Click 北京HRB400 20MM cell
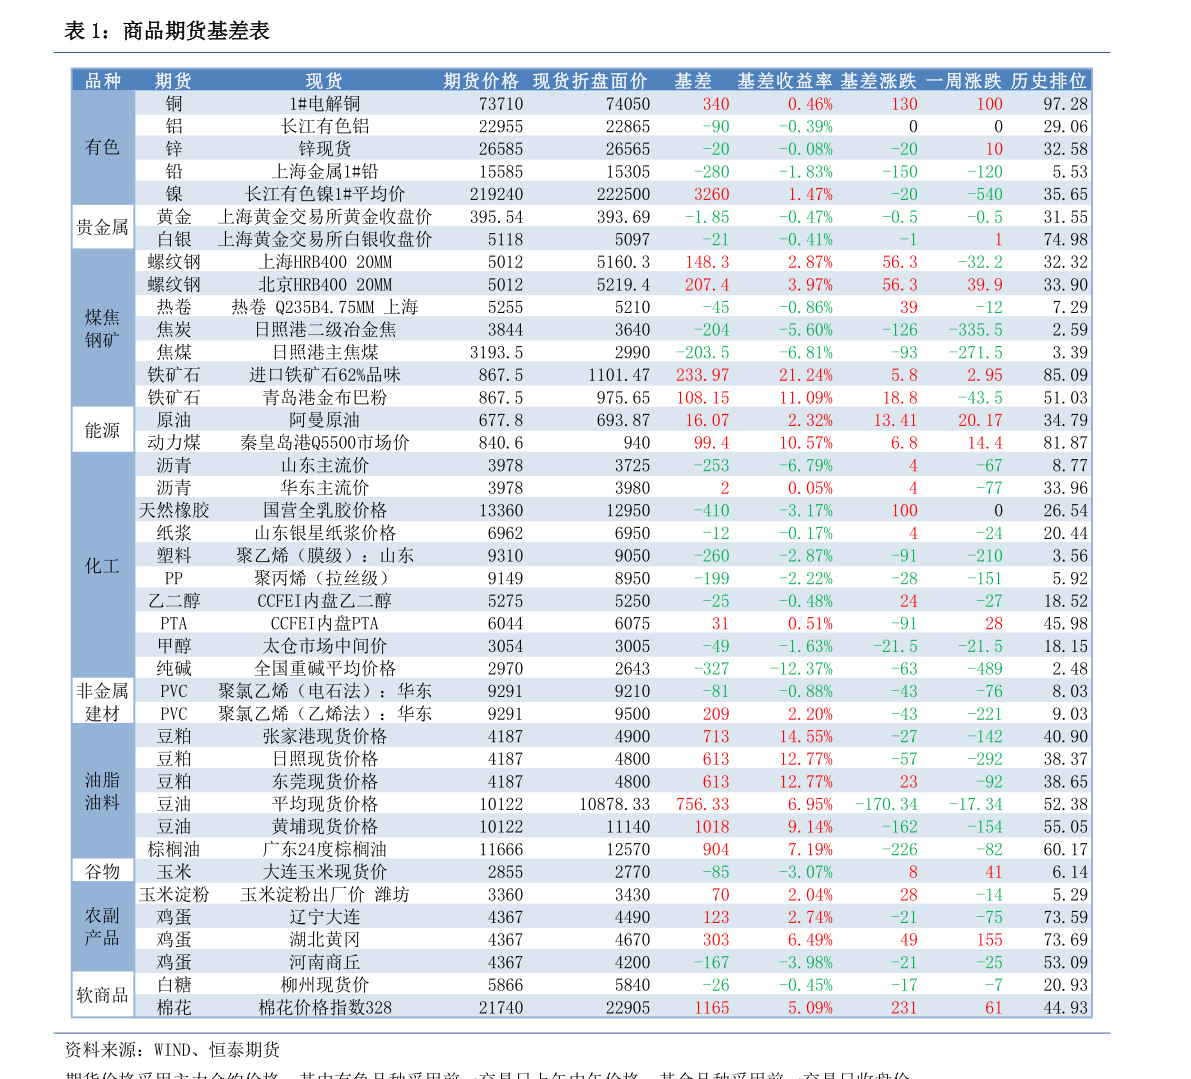The height and width of the screenshot is (1079, 1191). point(324,285)
